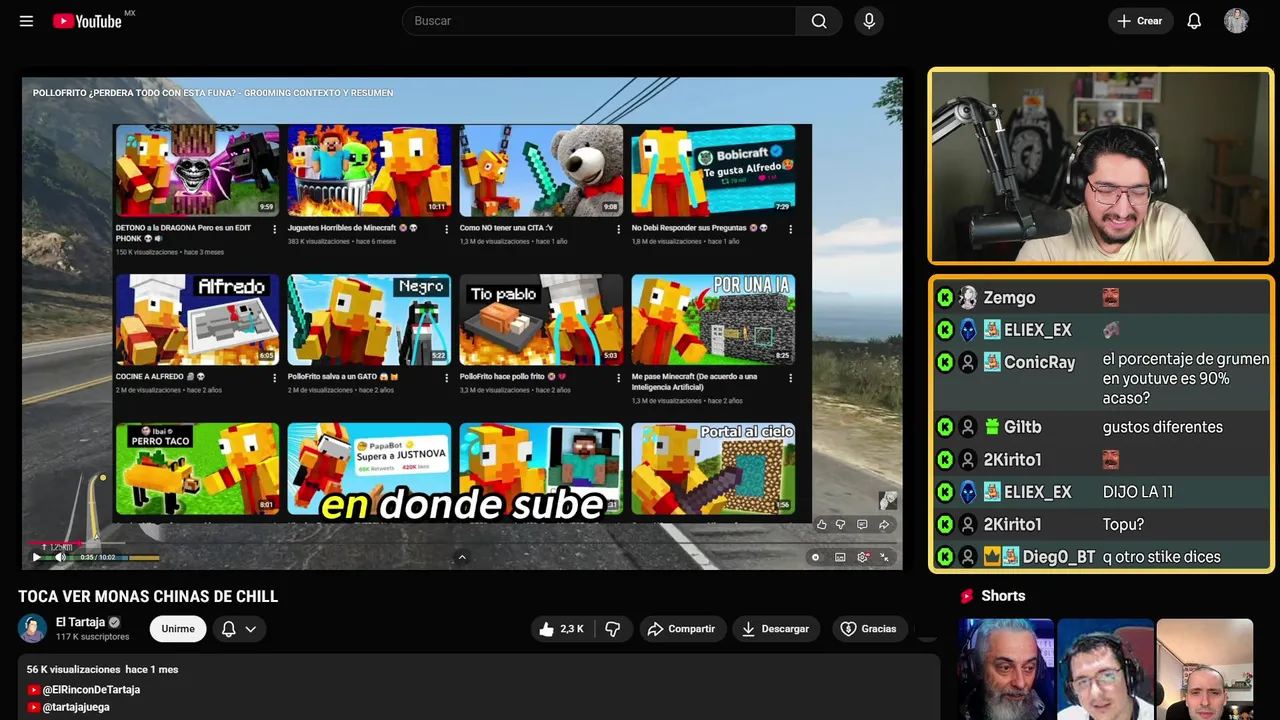Open the middle Short with the headphones man

(x=1105, y=669)
